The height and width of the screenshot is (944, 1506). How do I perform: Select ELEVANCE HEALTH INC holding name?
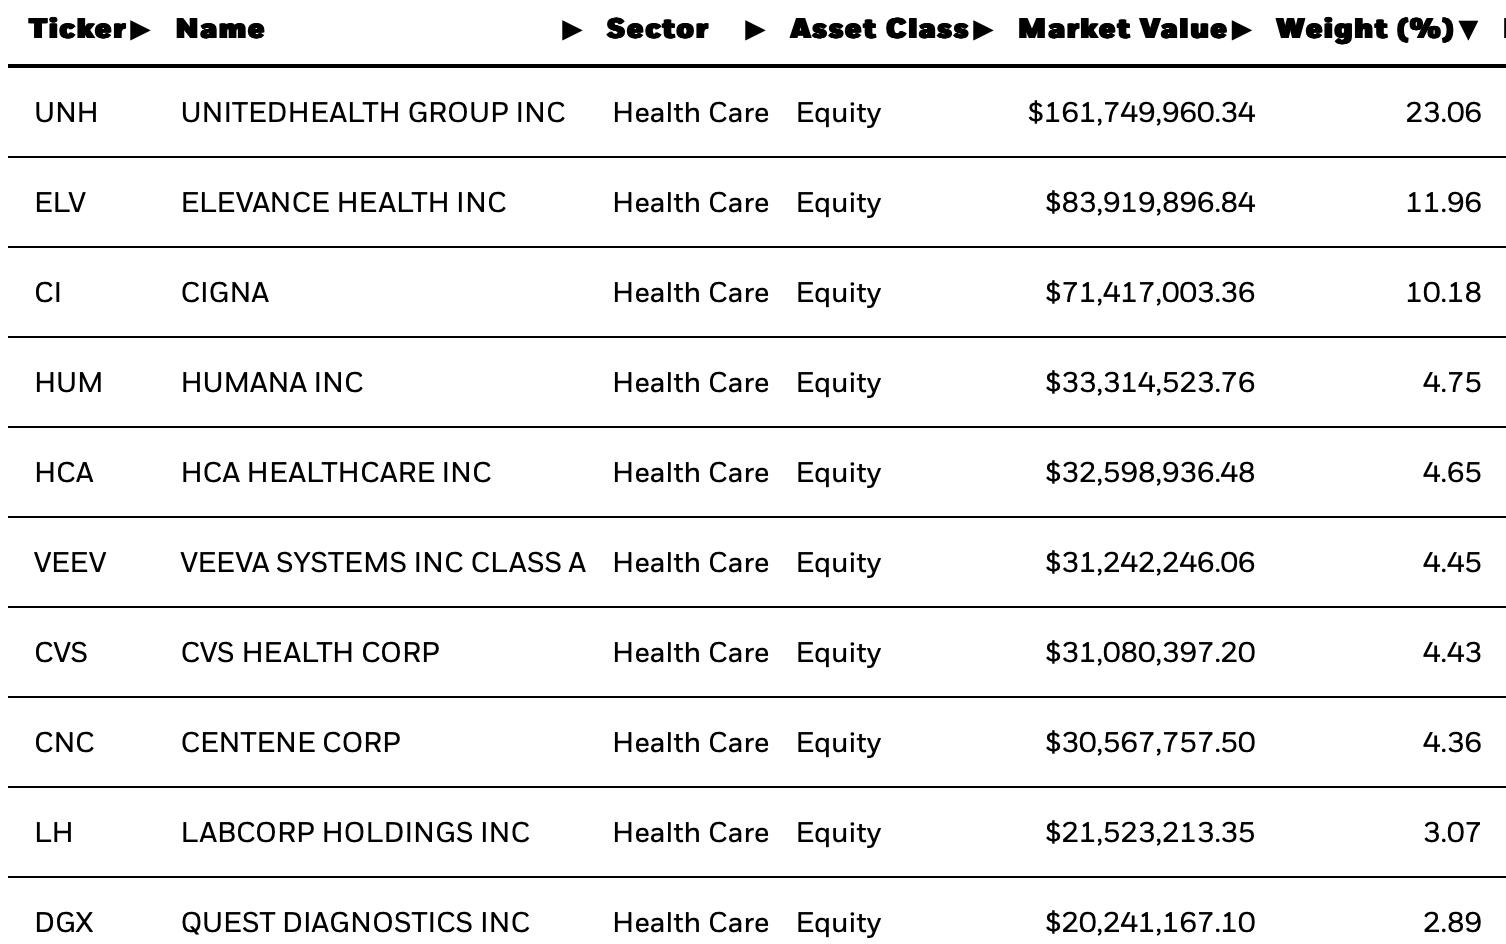click(x=343, y=202)
